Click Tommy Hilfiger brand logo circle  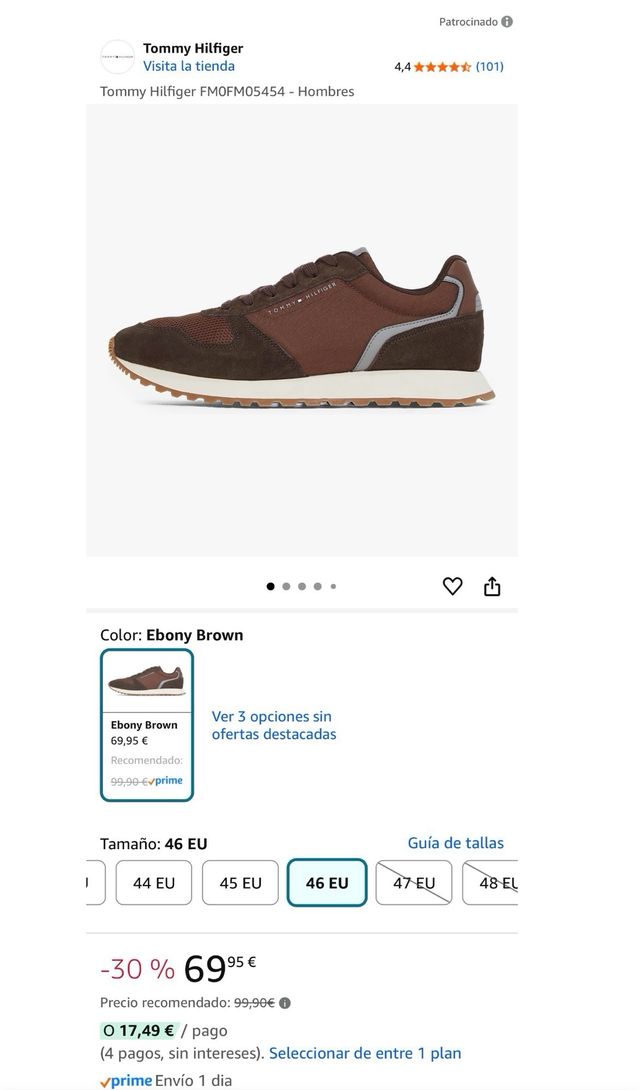[117, 57]
